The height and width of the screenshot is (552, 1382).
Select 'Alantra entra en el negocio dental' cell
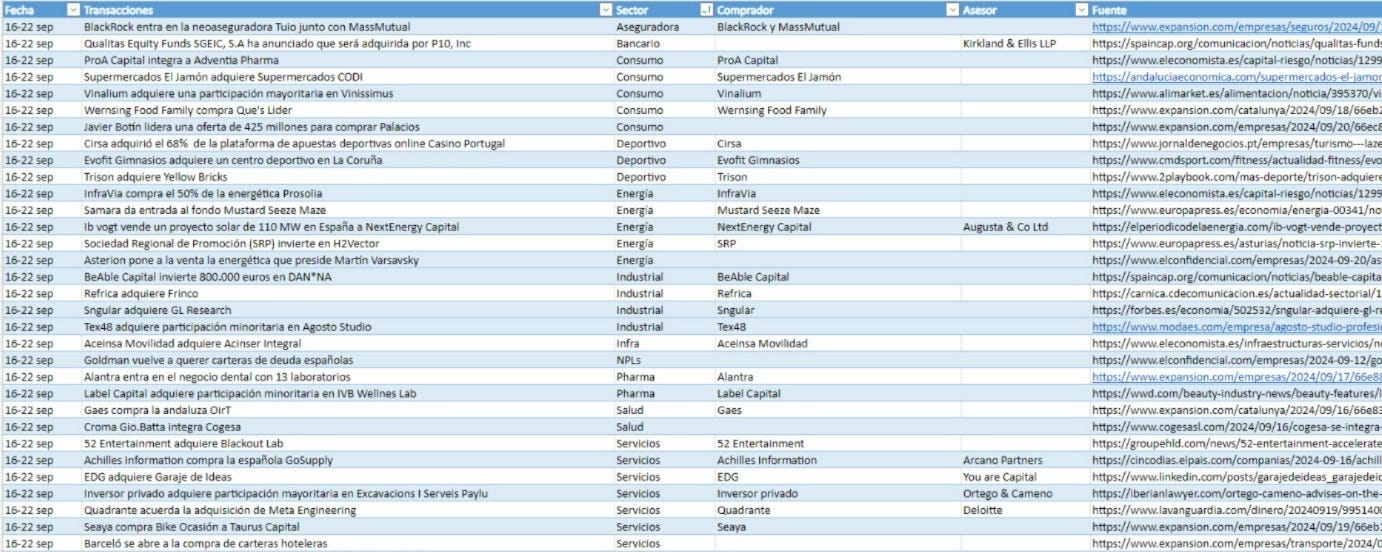coord(347,377)
